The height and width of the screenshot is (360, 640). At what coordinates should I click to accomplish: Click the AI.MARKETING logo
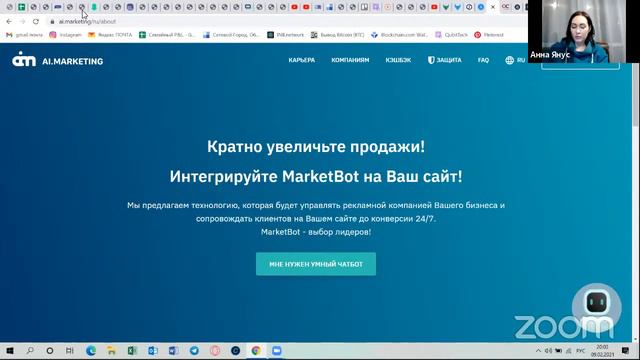click(x=58, y=60)
